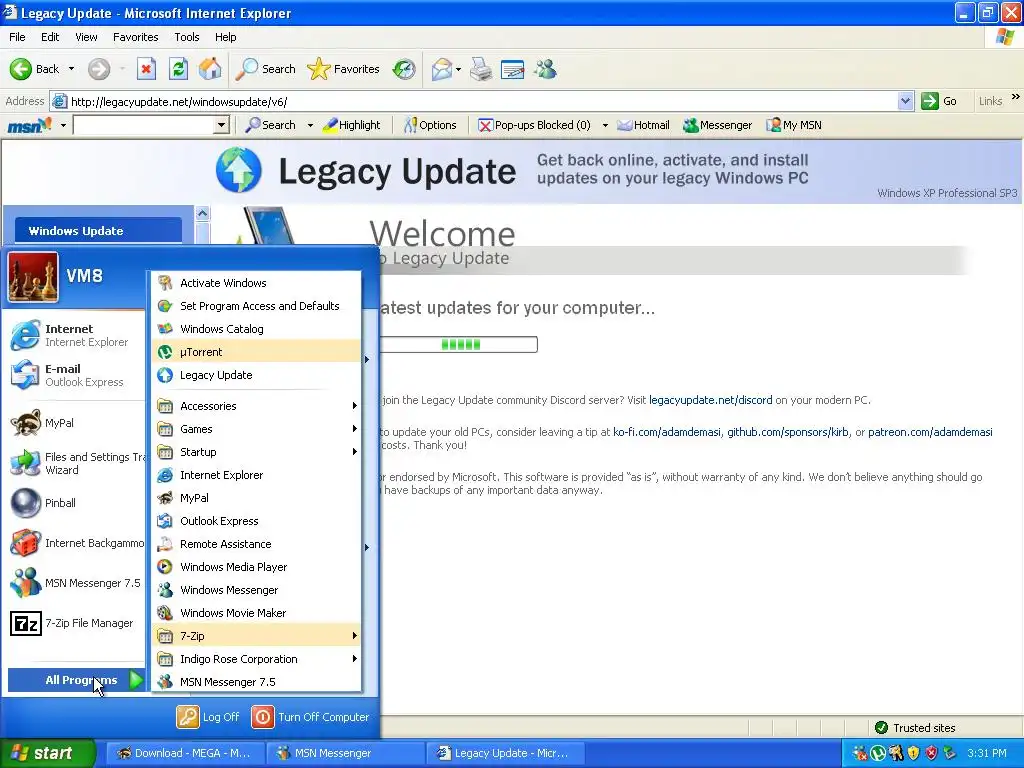
Task: Click the Home icon in IE toolbar
Action: tap(210, 69)
